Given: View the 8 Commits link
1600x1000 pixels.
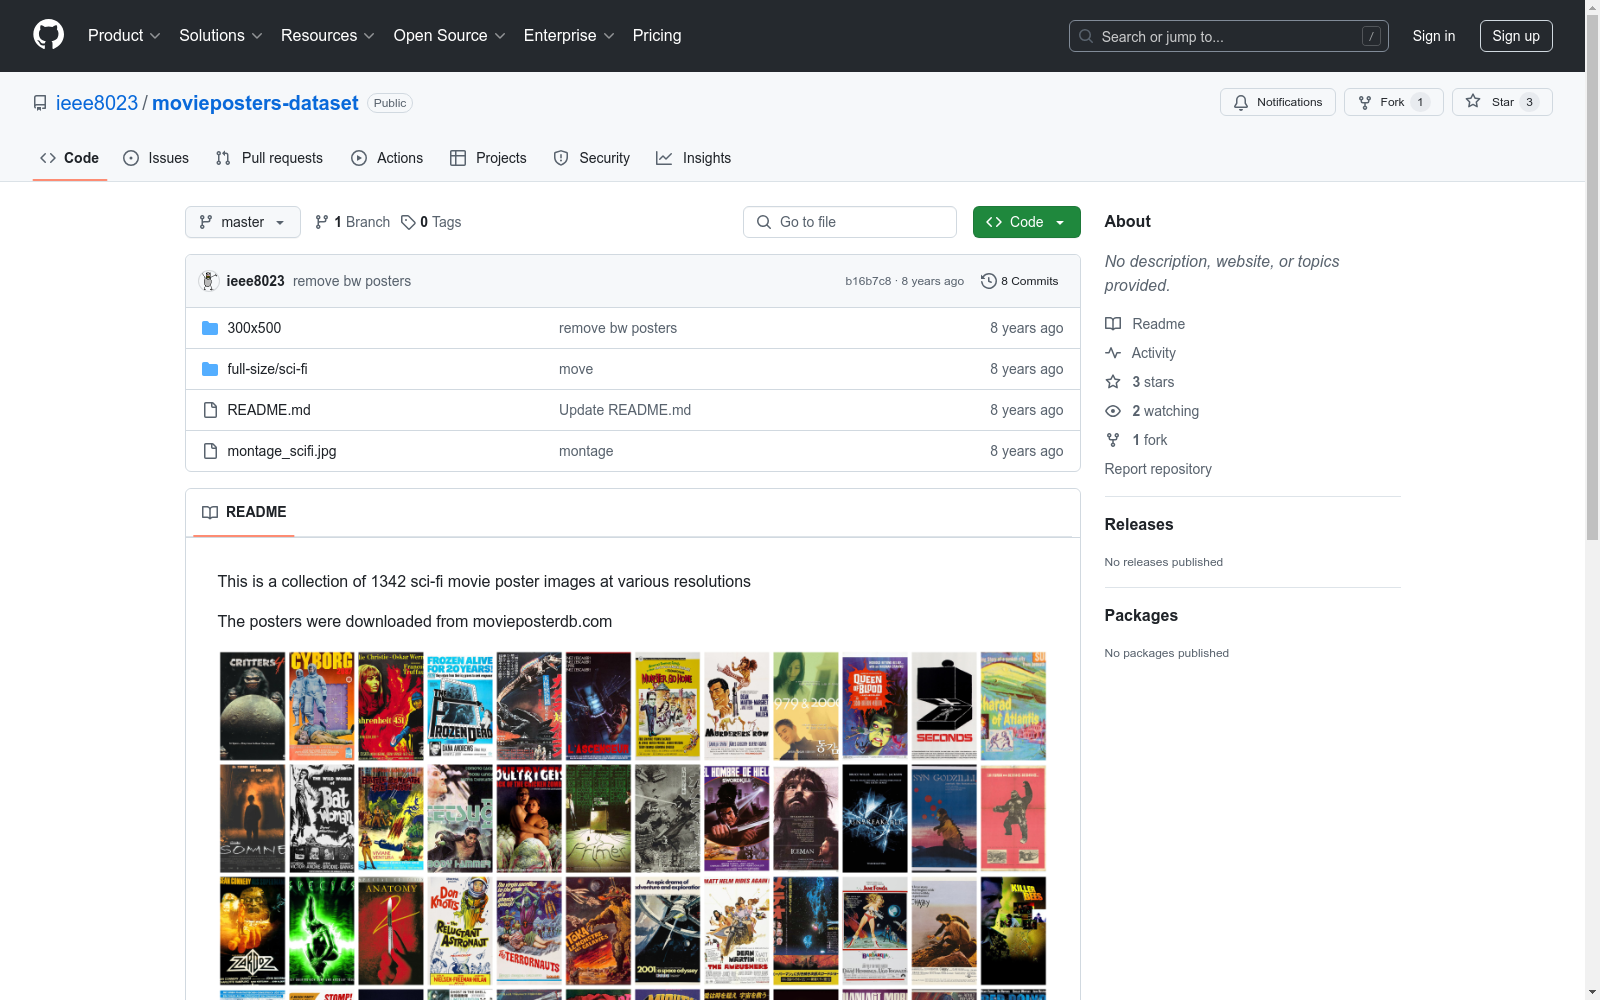Looking at the screenshot, I should [x=1020, y=281].
